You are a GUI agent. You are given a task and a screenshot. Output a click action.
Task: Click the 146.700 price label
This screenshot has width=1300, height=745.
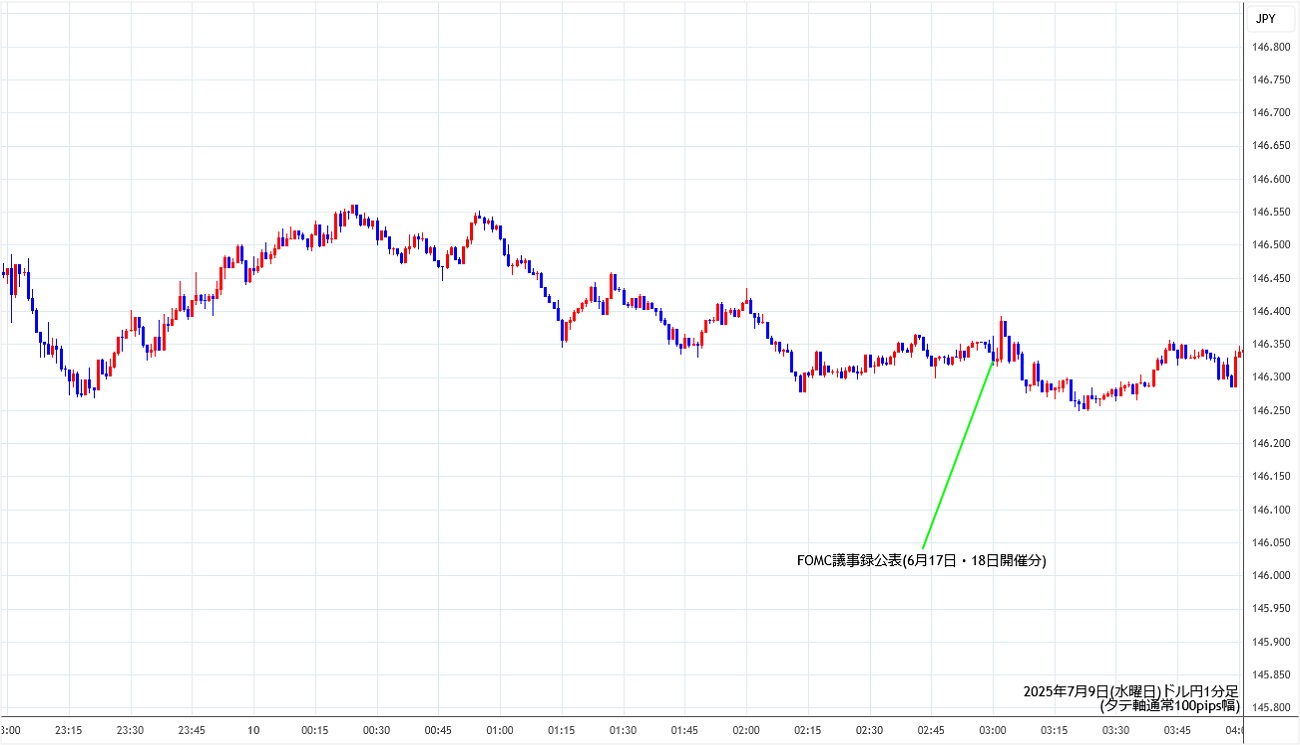click(1270, 113)
